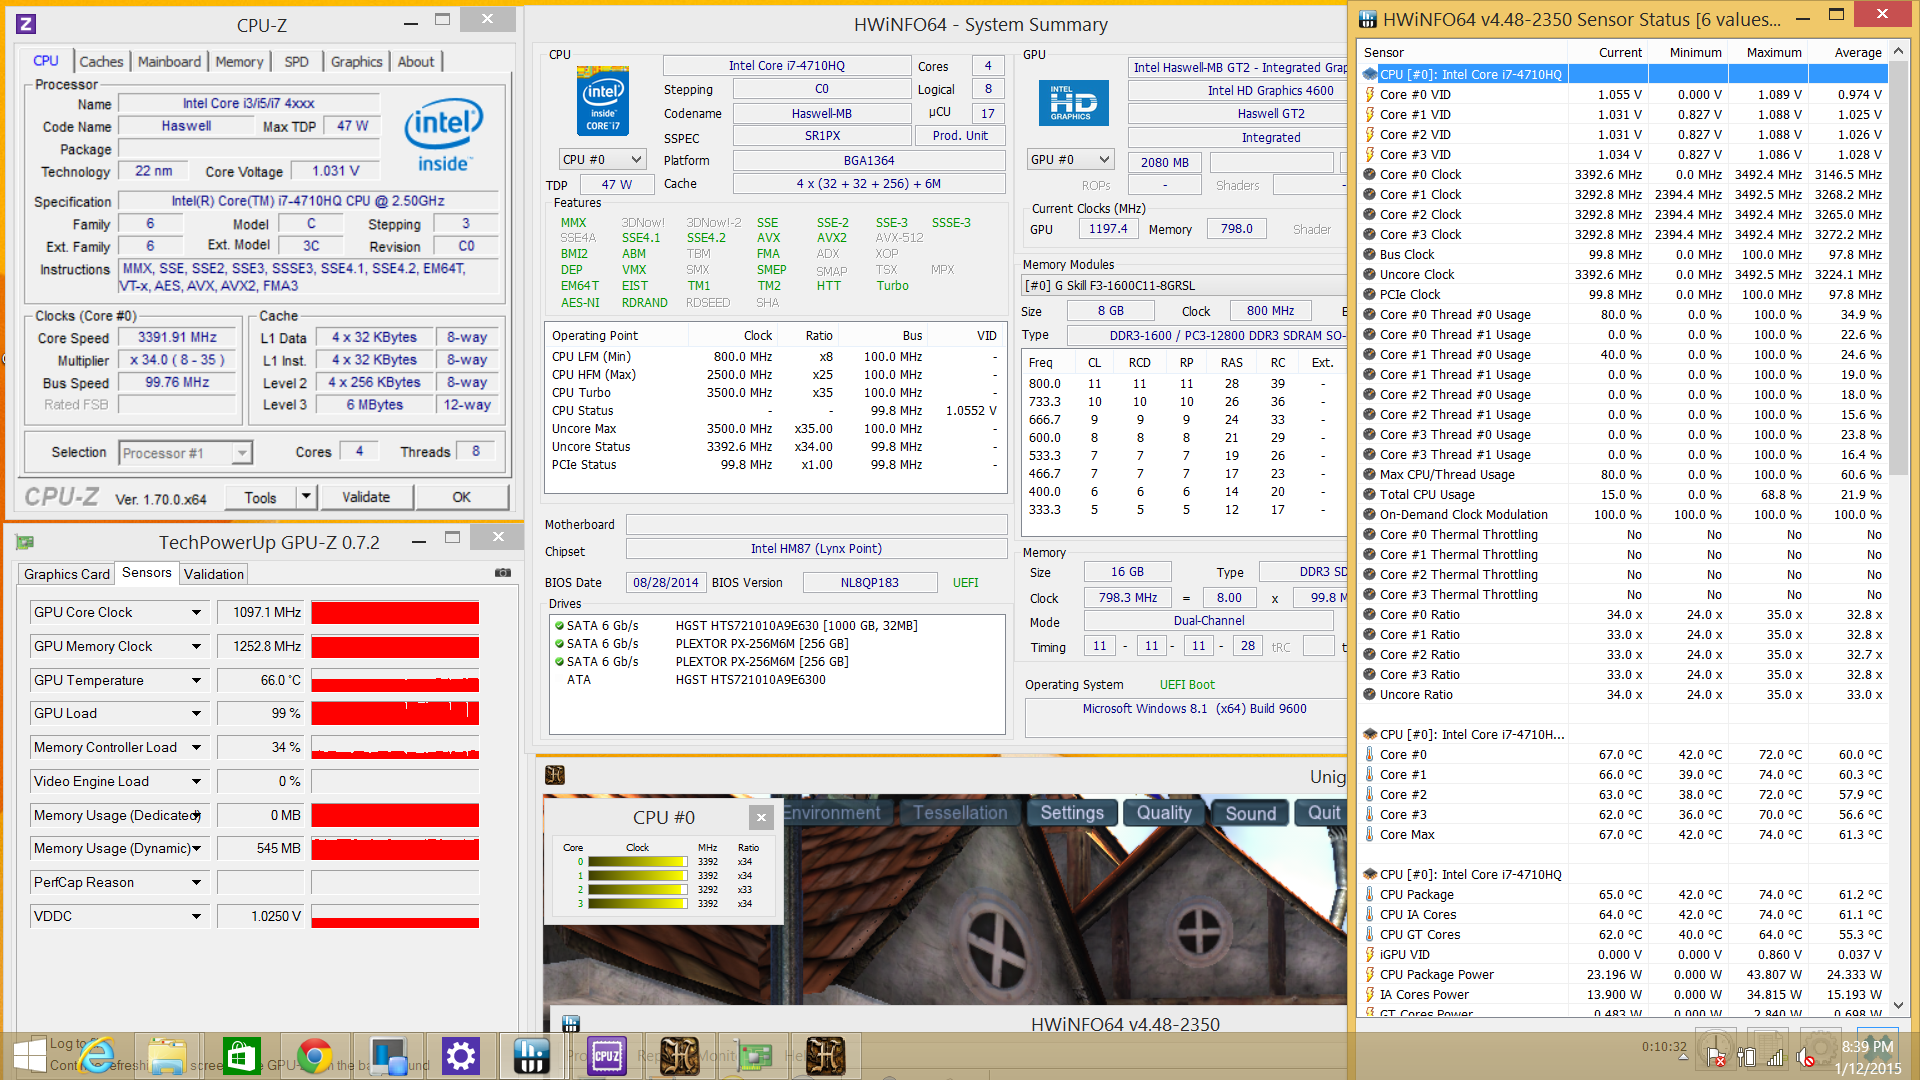Open Windows Store from the taskbar
Viewport: 1920px width, 1080px height.
tap(241, 1056)
